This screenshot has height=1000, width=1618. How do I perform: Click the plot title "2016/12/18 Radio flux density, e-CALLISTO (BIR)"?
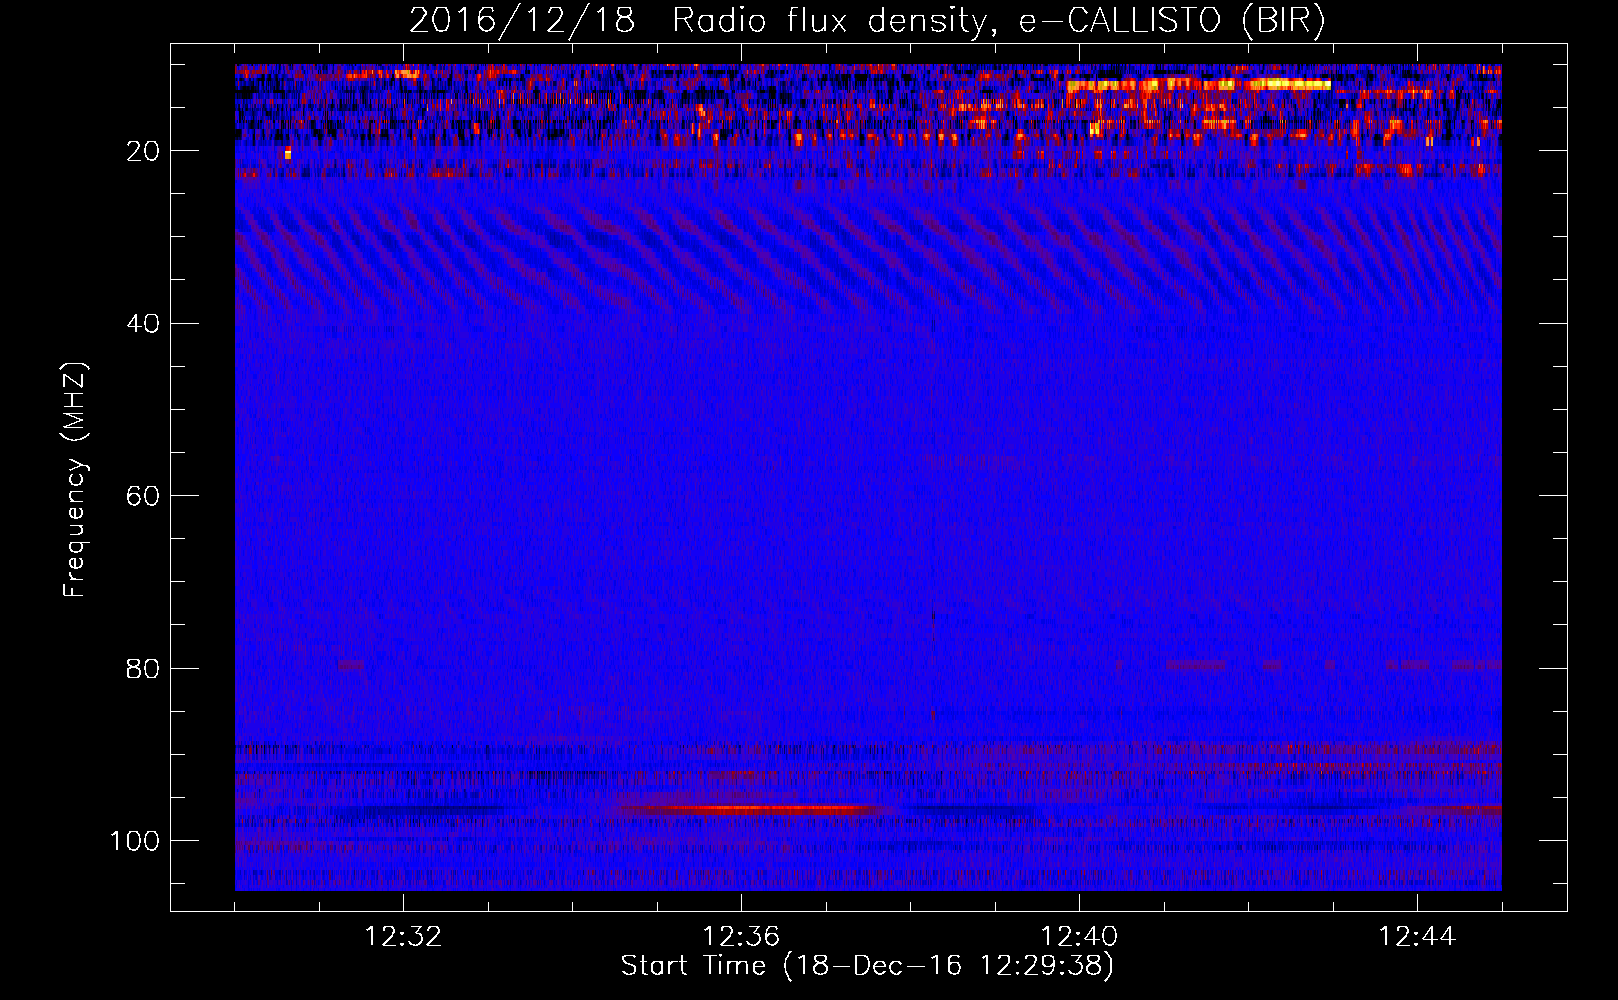867,21
